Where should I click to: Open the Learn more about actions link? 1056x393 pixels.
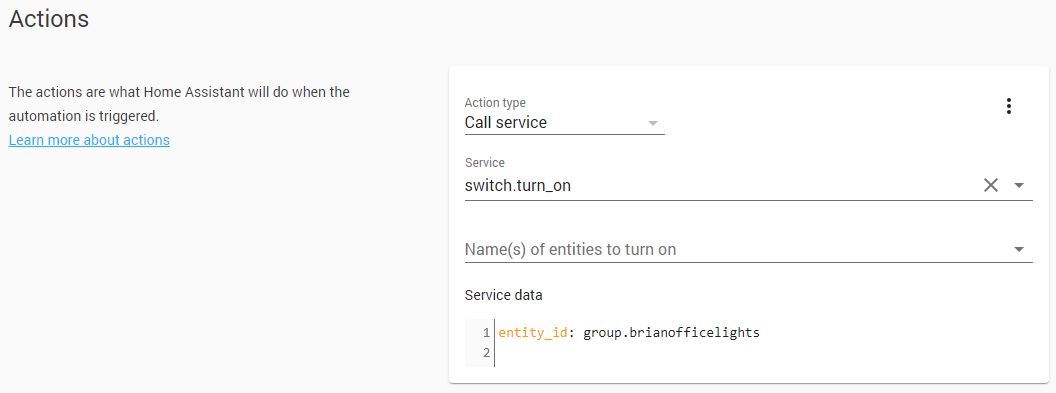pyautogui.click(x=89, y=140)
